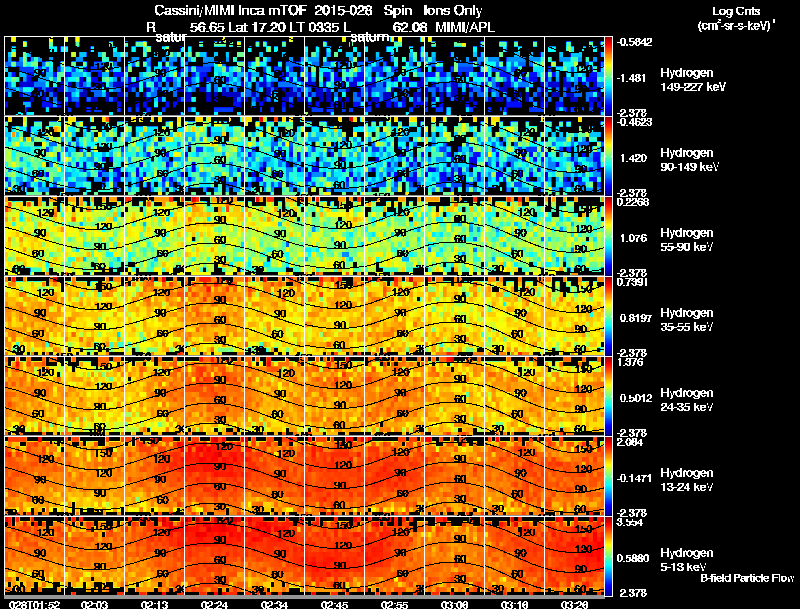Select the radial distance value '56.65'

coord(207,27)
